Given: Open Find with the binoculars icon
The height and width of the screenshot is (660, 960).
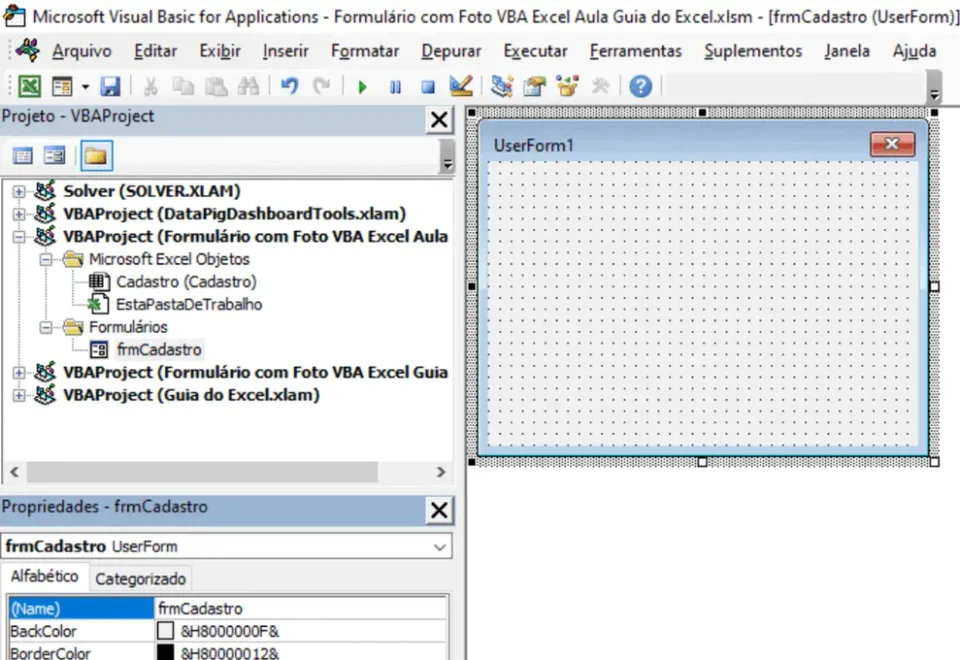Looking at the screenshot, I should pos(248,86).
